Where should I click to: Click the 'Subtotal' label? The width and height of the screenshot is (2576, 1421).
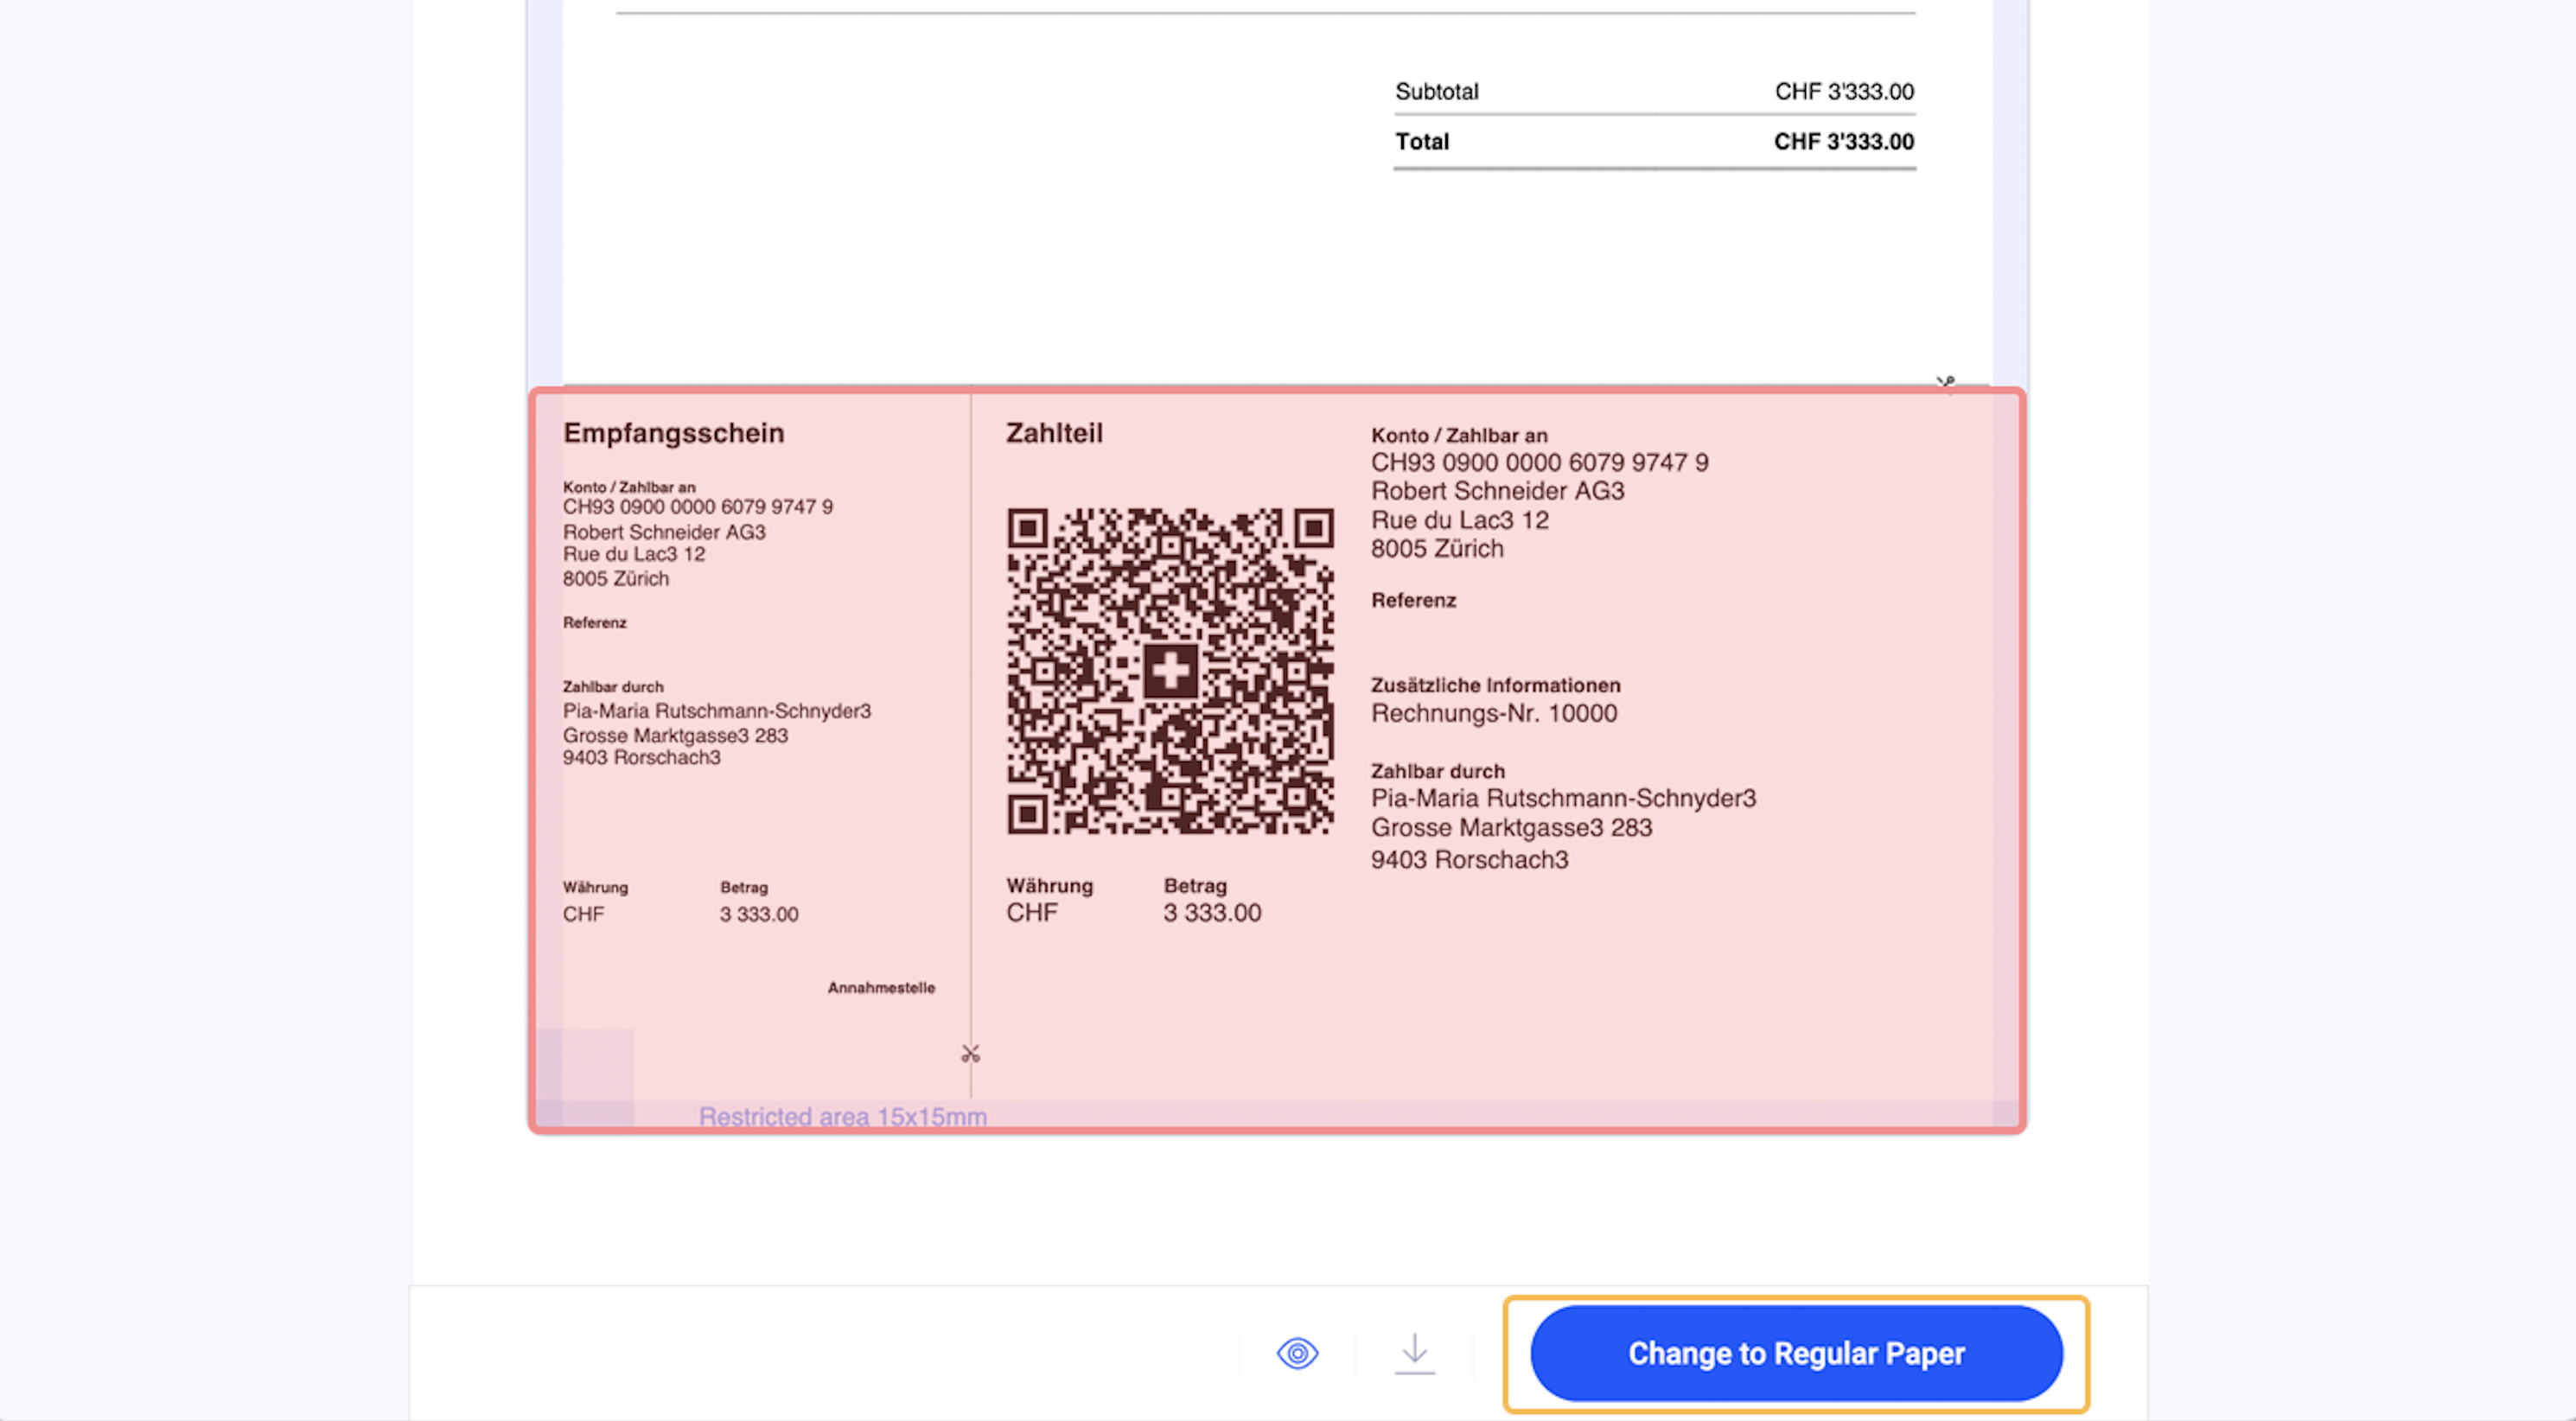(x=1436, y=92)
